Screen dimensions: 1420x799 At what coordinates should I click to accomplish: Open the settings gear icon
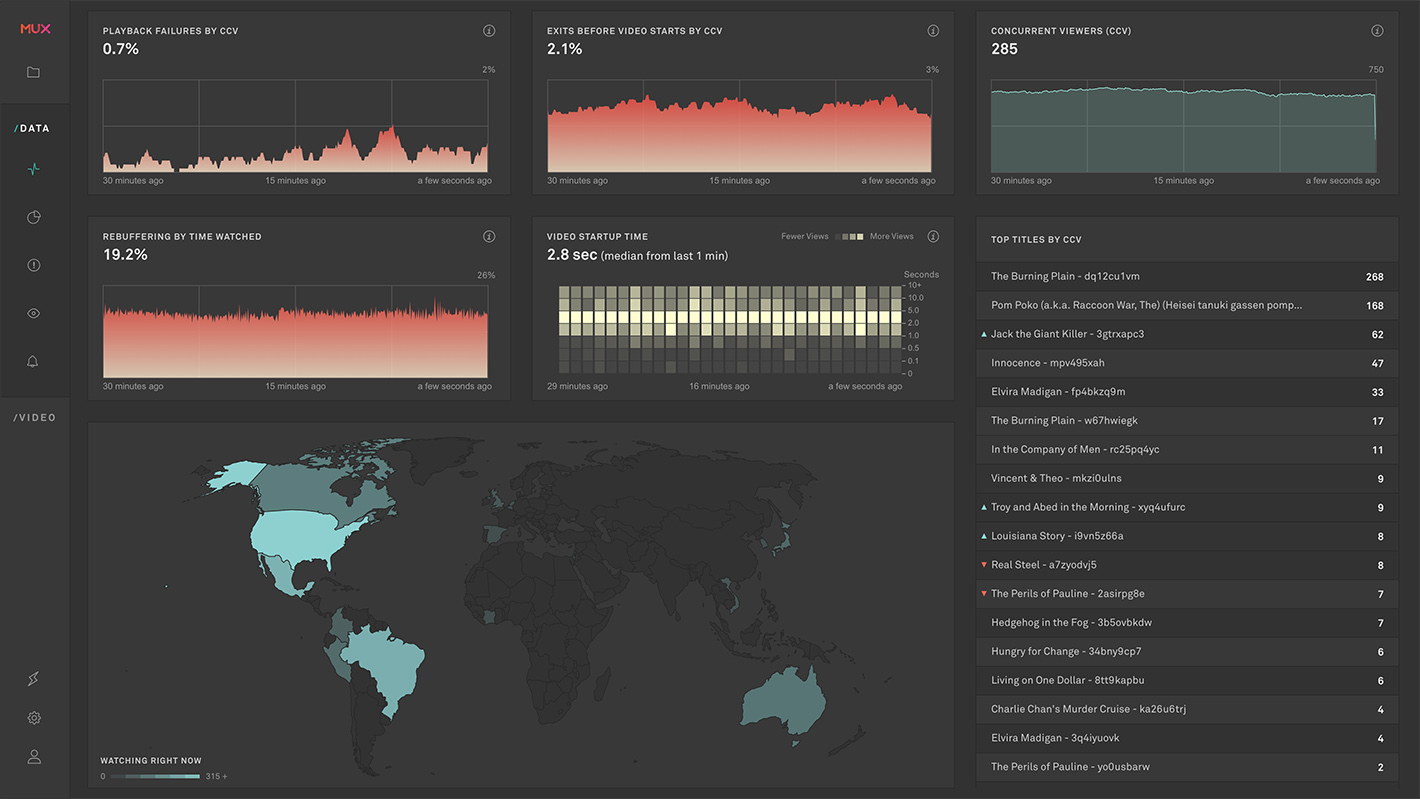pos(34,718)
